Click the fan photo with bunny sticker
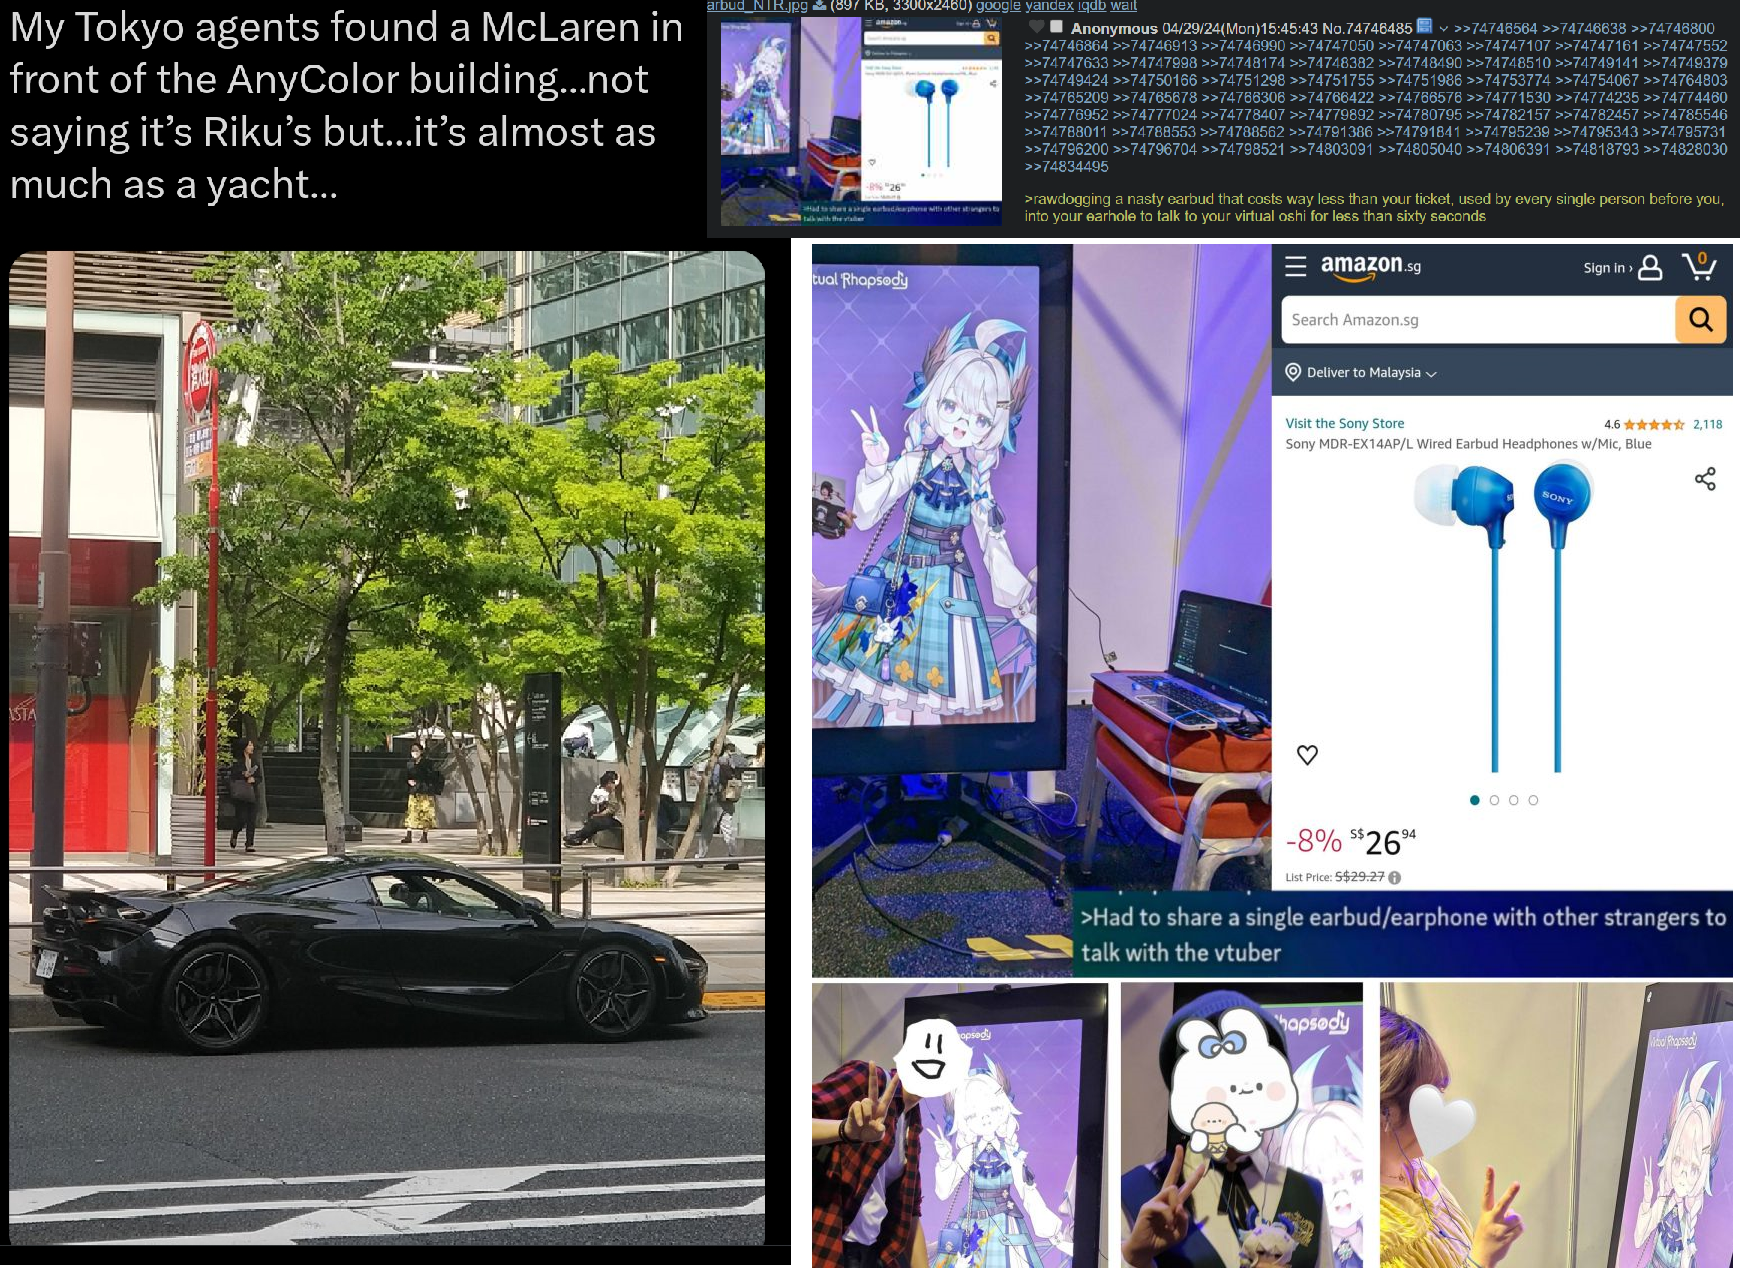The width and height of the screenshot is (1740, 1270). click(x=1242, y=1125)
